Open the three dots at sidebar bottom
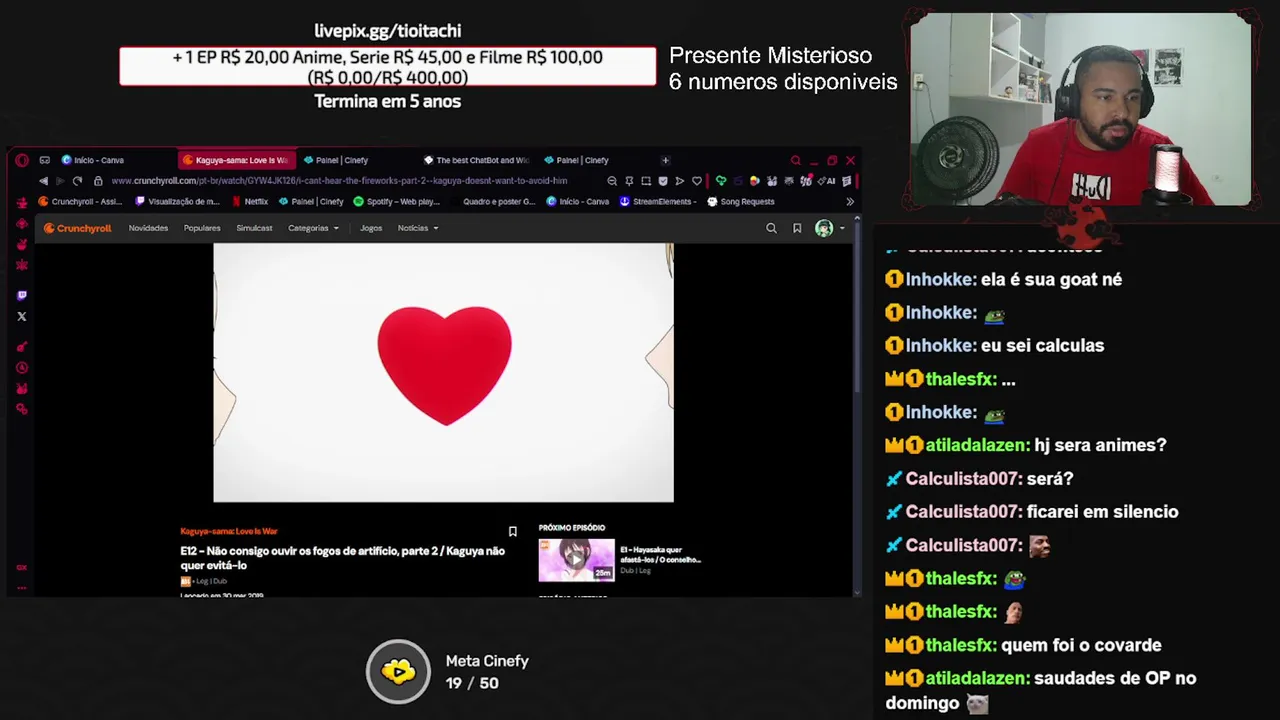1280x720 pixels. pyautogui.click(x=22, y=588)
